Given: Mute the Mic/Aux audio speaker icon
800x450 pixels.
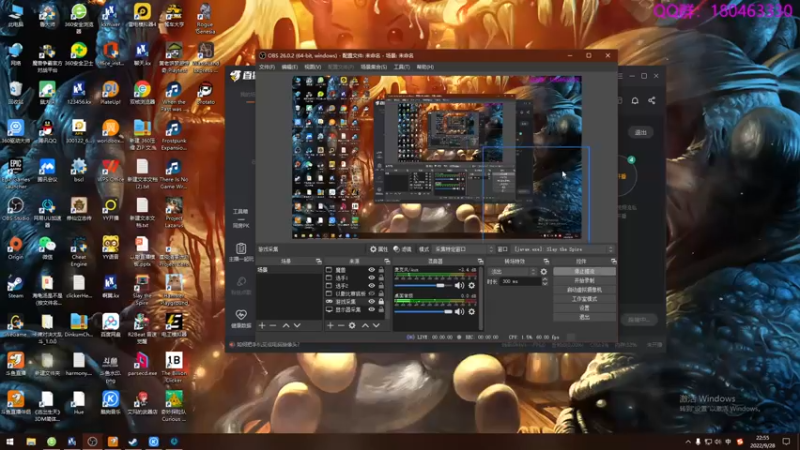Looking at the screenshot, I should tap(459, 286).
